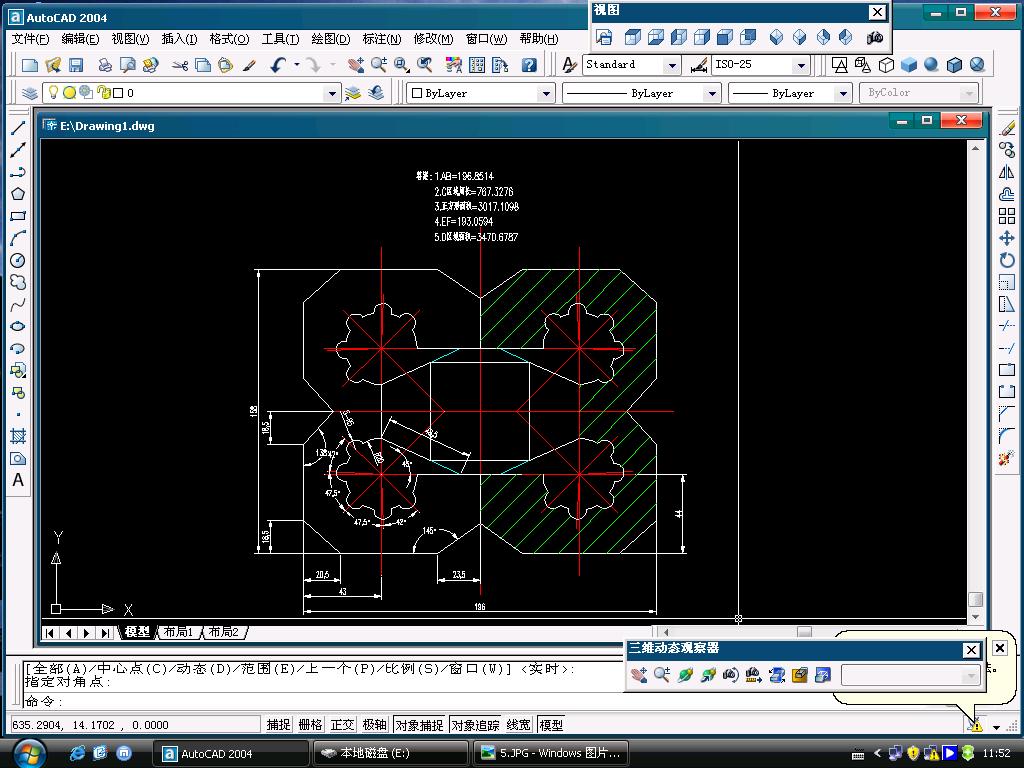This screenshot has width=1024, height=768.
Task: Click the camera icon in 视图 toolbar
Action: (x=875, y=38)
